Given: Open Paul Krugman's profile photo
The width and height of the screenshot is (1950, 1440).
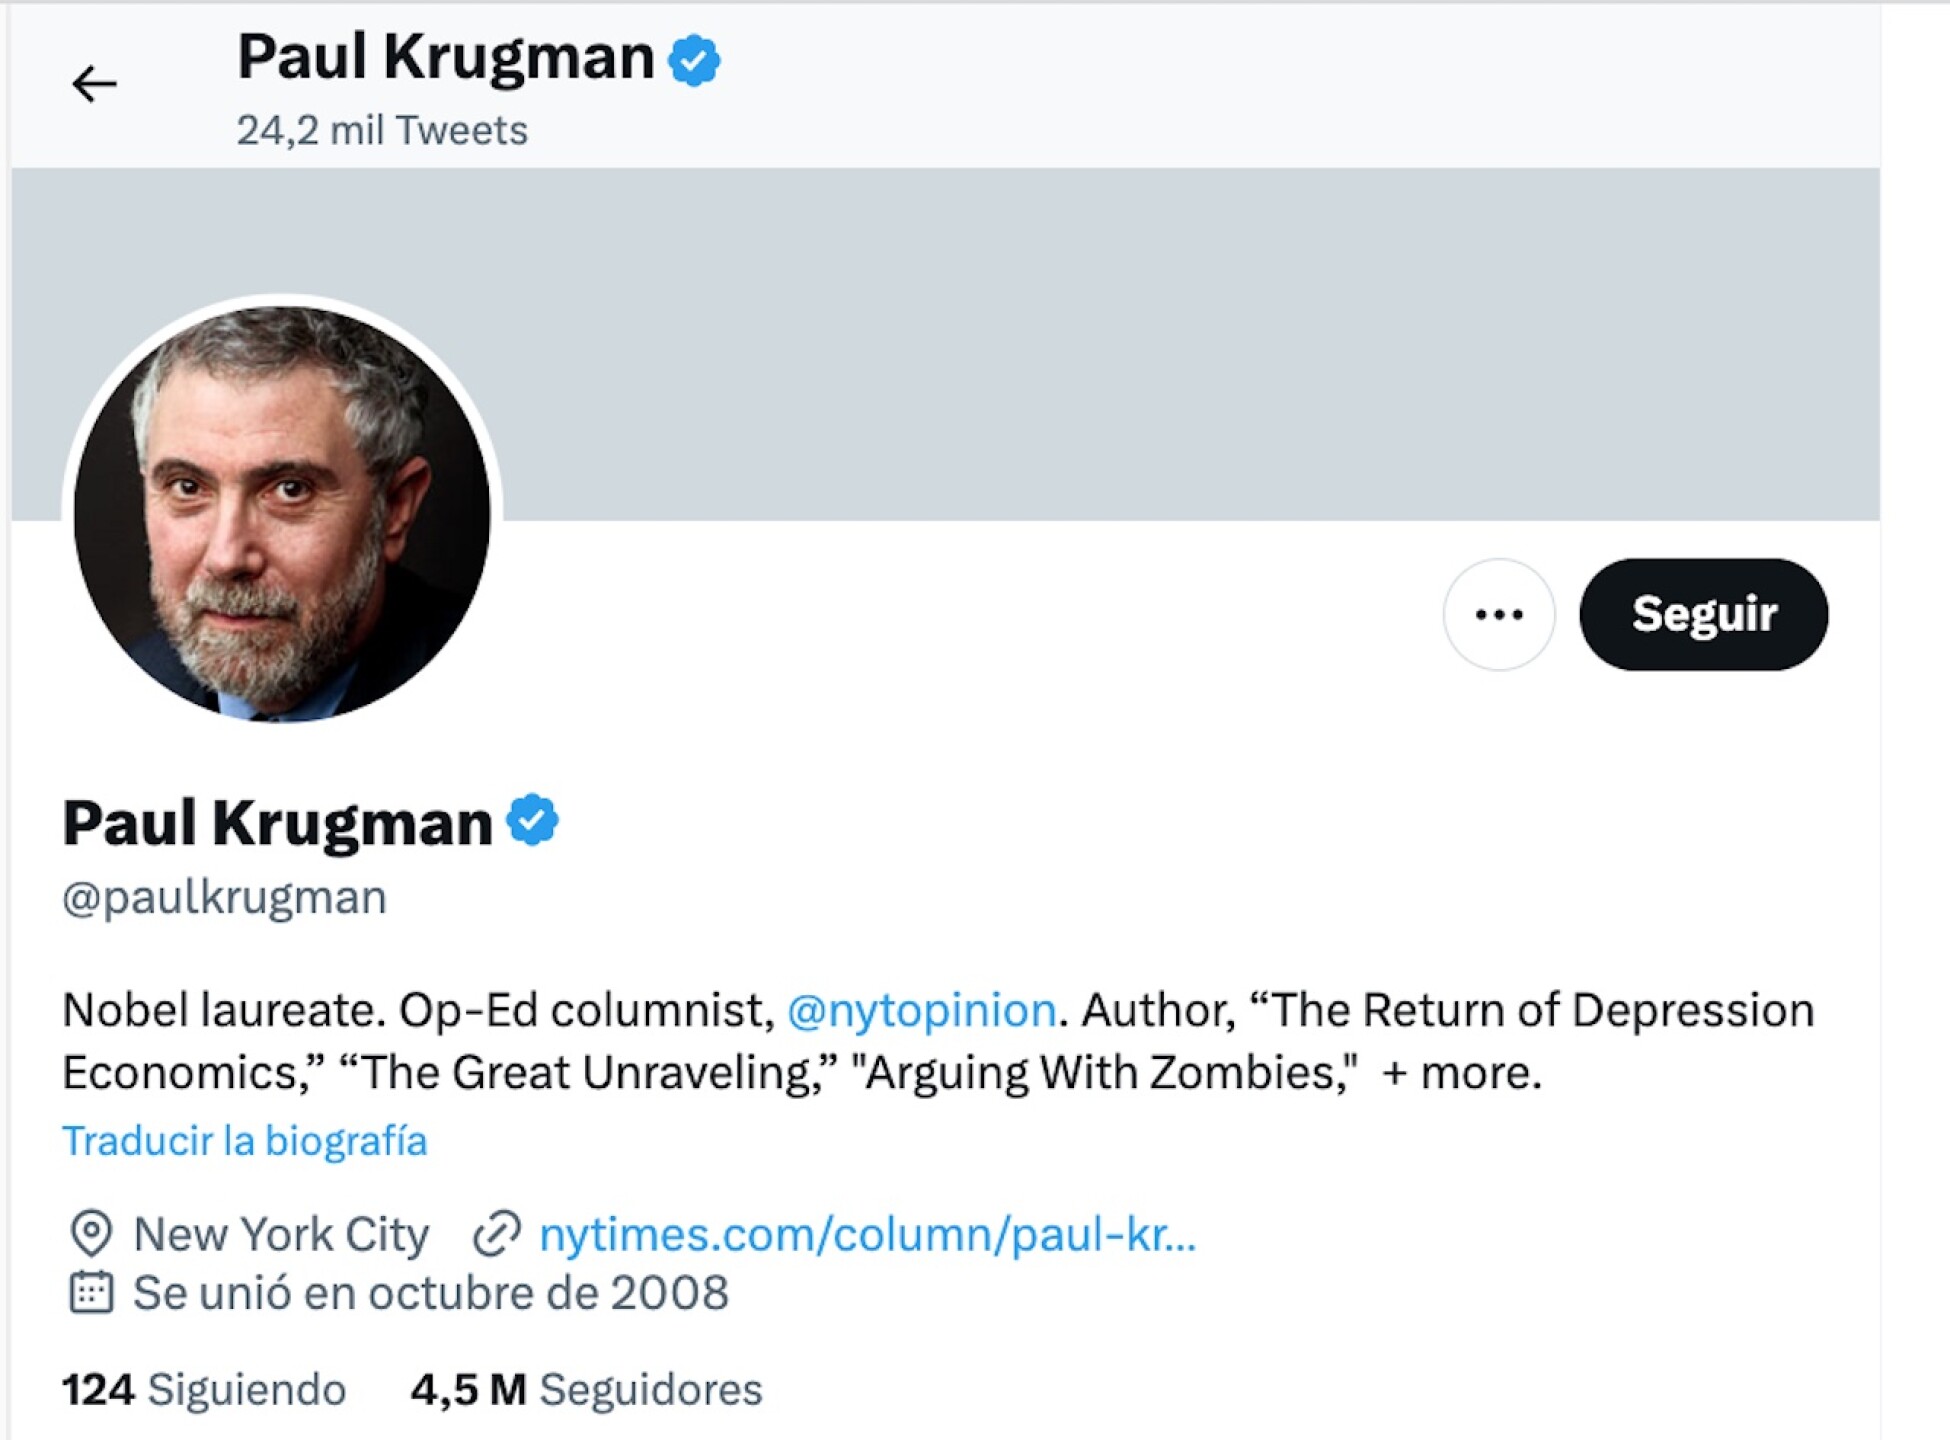Looking at the screenshot, I should click(x=282, y=513).
